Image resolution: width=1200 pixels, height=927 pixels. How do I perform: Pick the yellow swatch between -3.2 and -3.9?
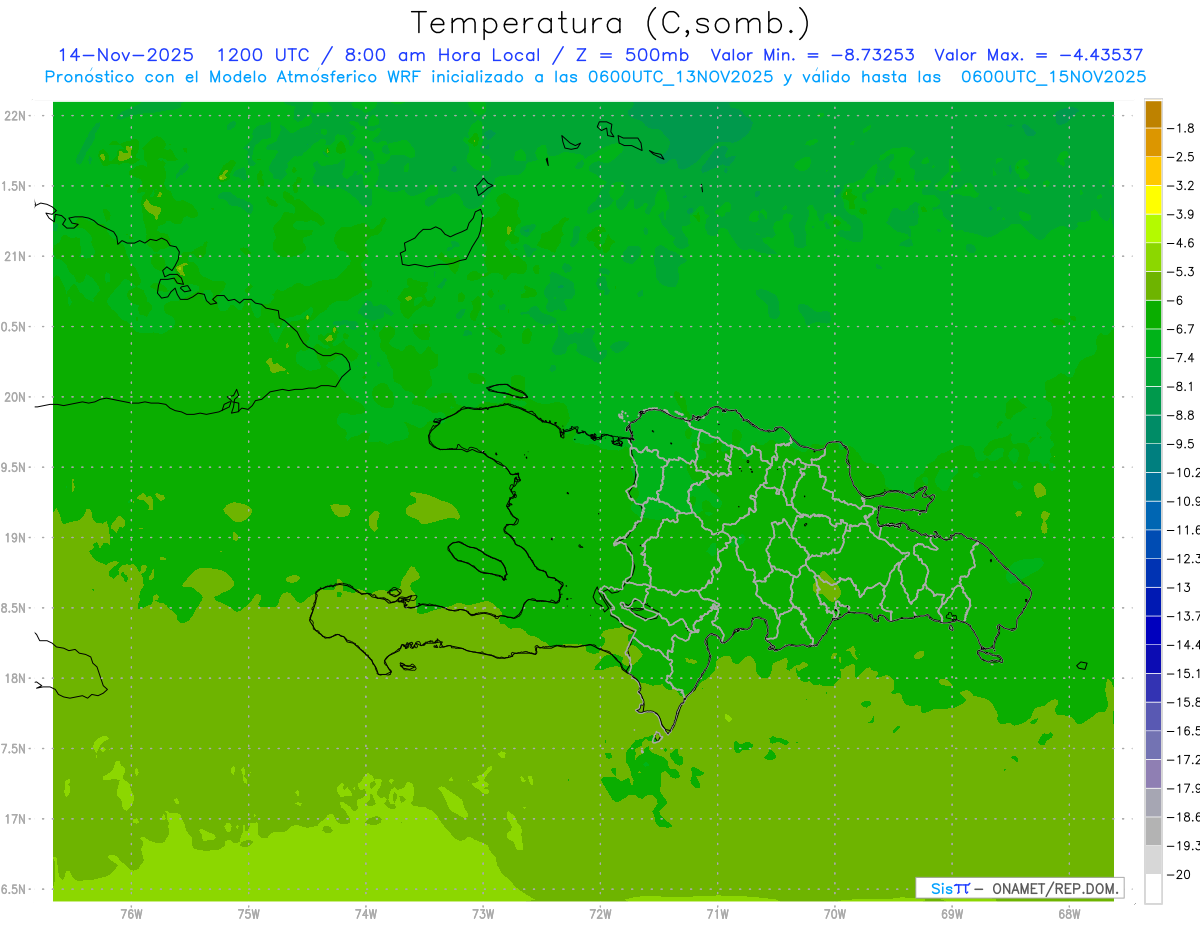(1154, 200)
